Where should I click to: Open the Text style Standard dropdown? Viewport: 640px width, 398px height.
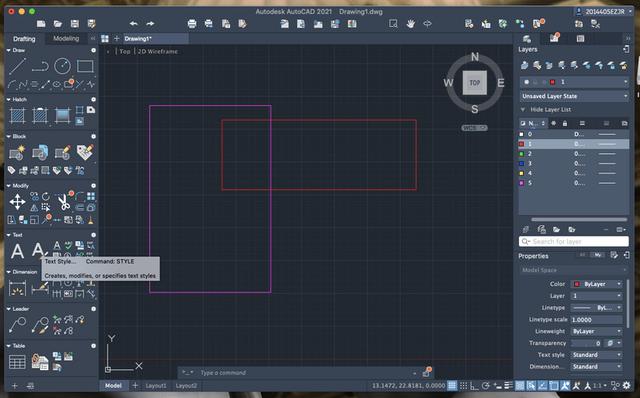click(597, 355)
